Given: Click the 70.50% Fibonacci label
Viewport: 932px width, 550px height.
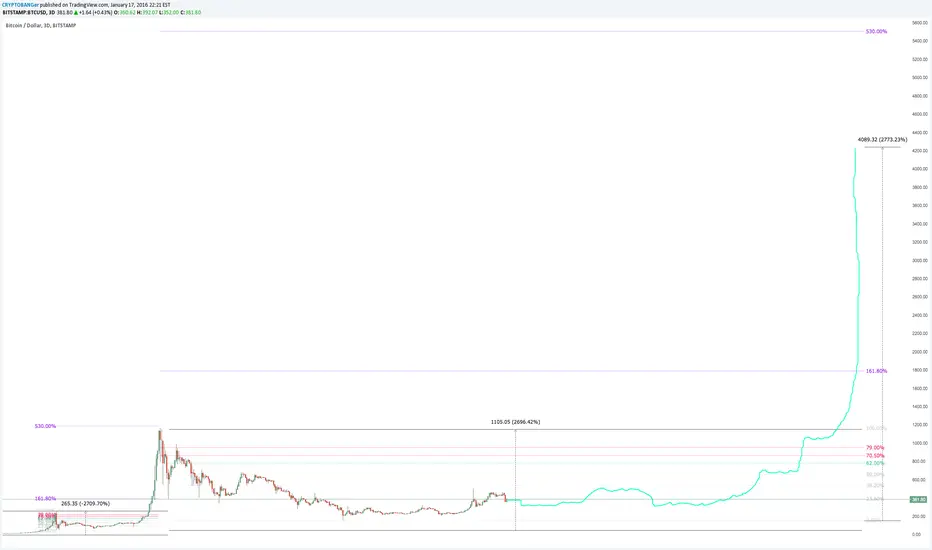Looking at the screenshot, I should [875, 456].
